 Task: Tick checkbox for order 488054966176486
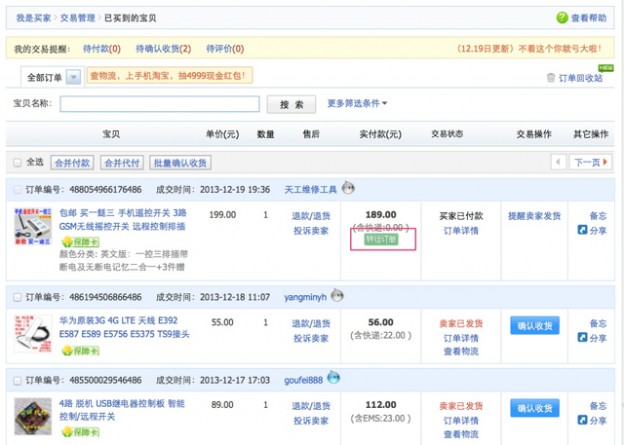point(17,189)
